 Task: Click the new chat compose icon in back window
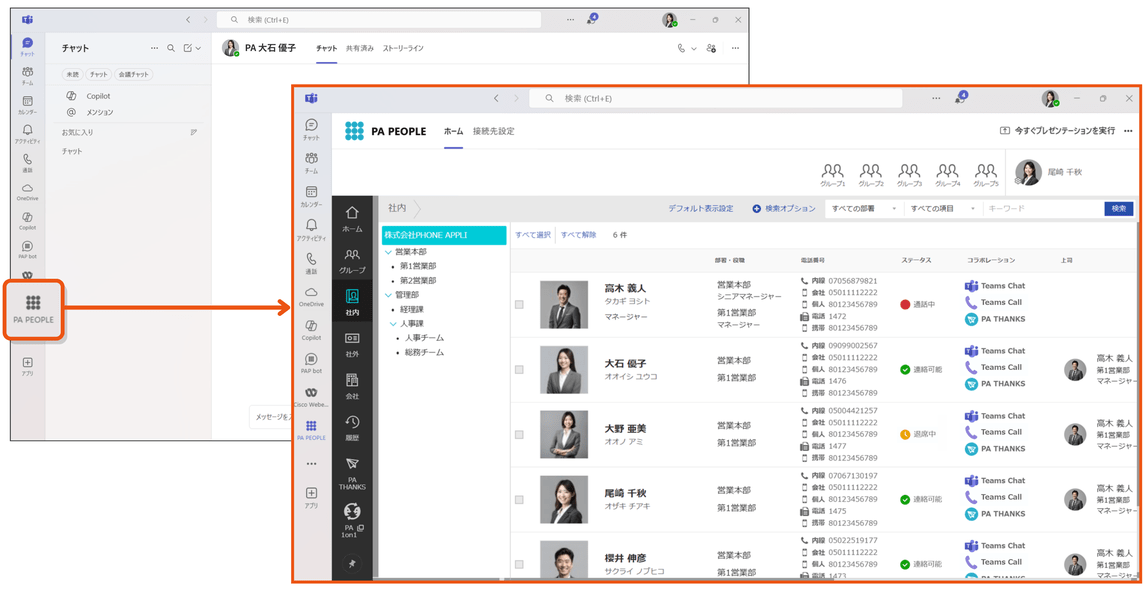[x=188, y=48]
